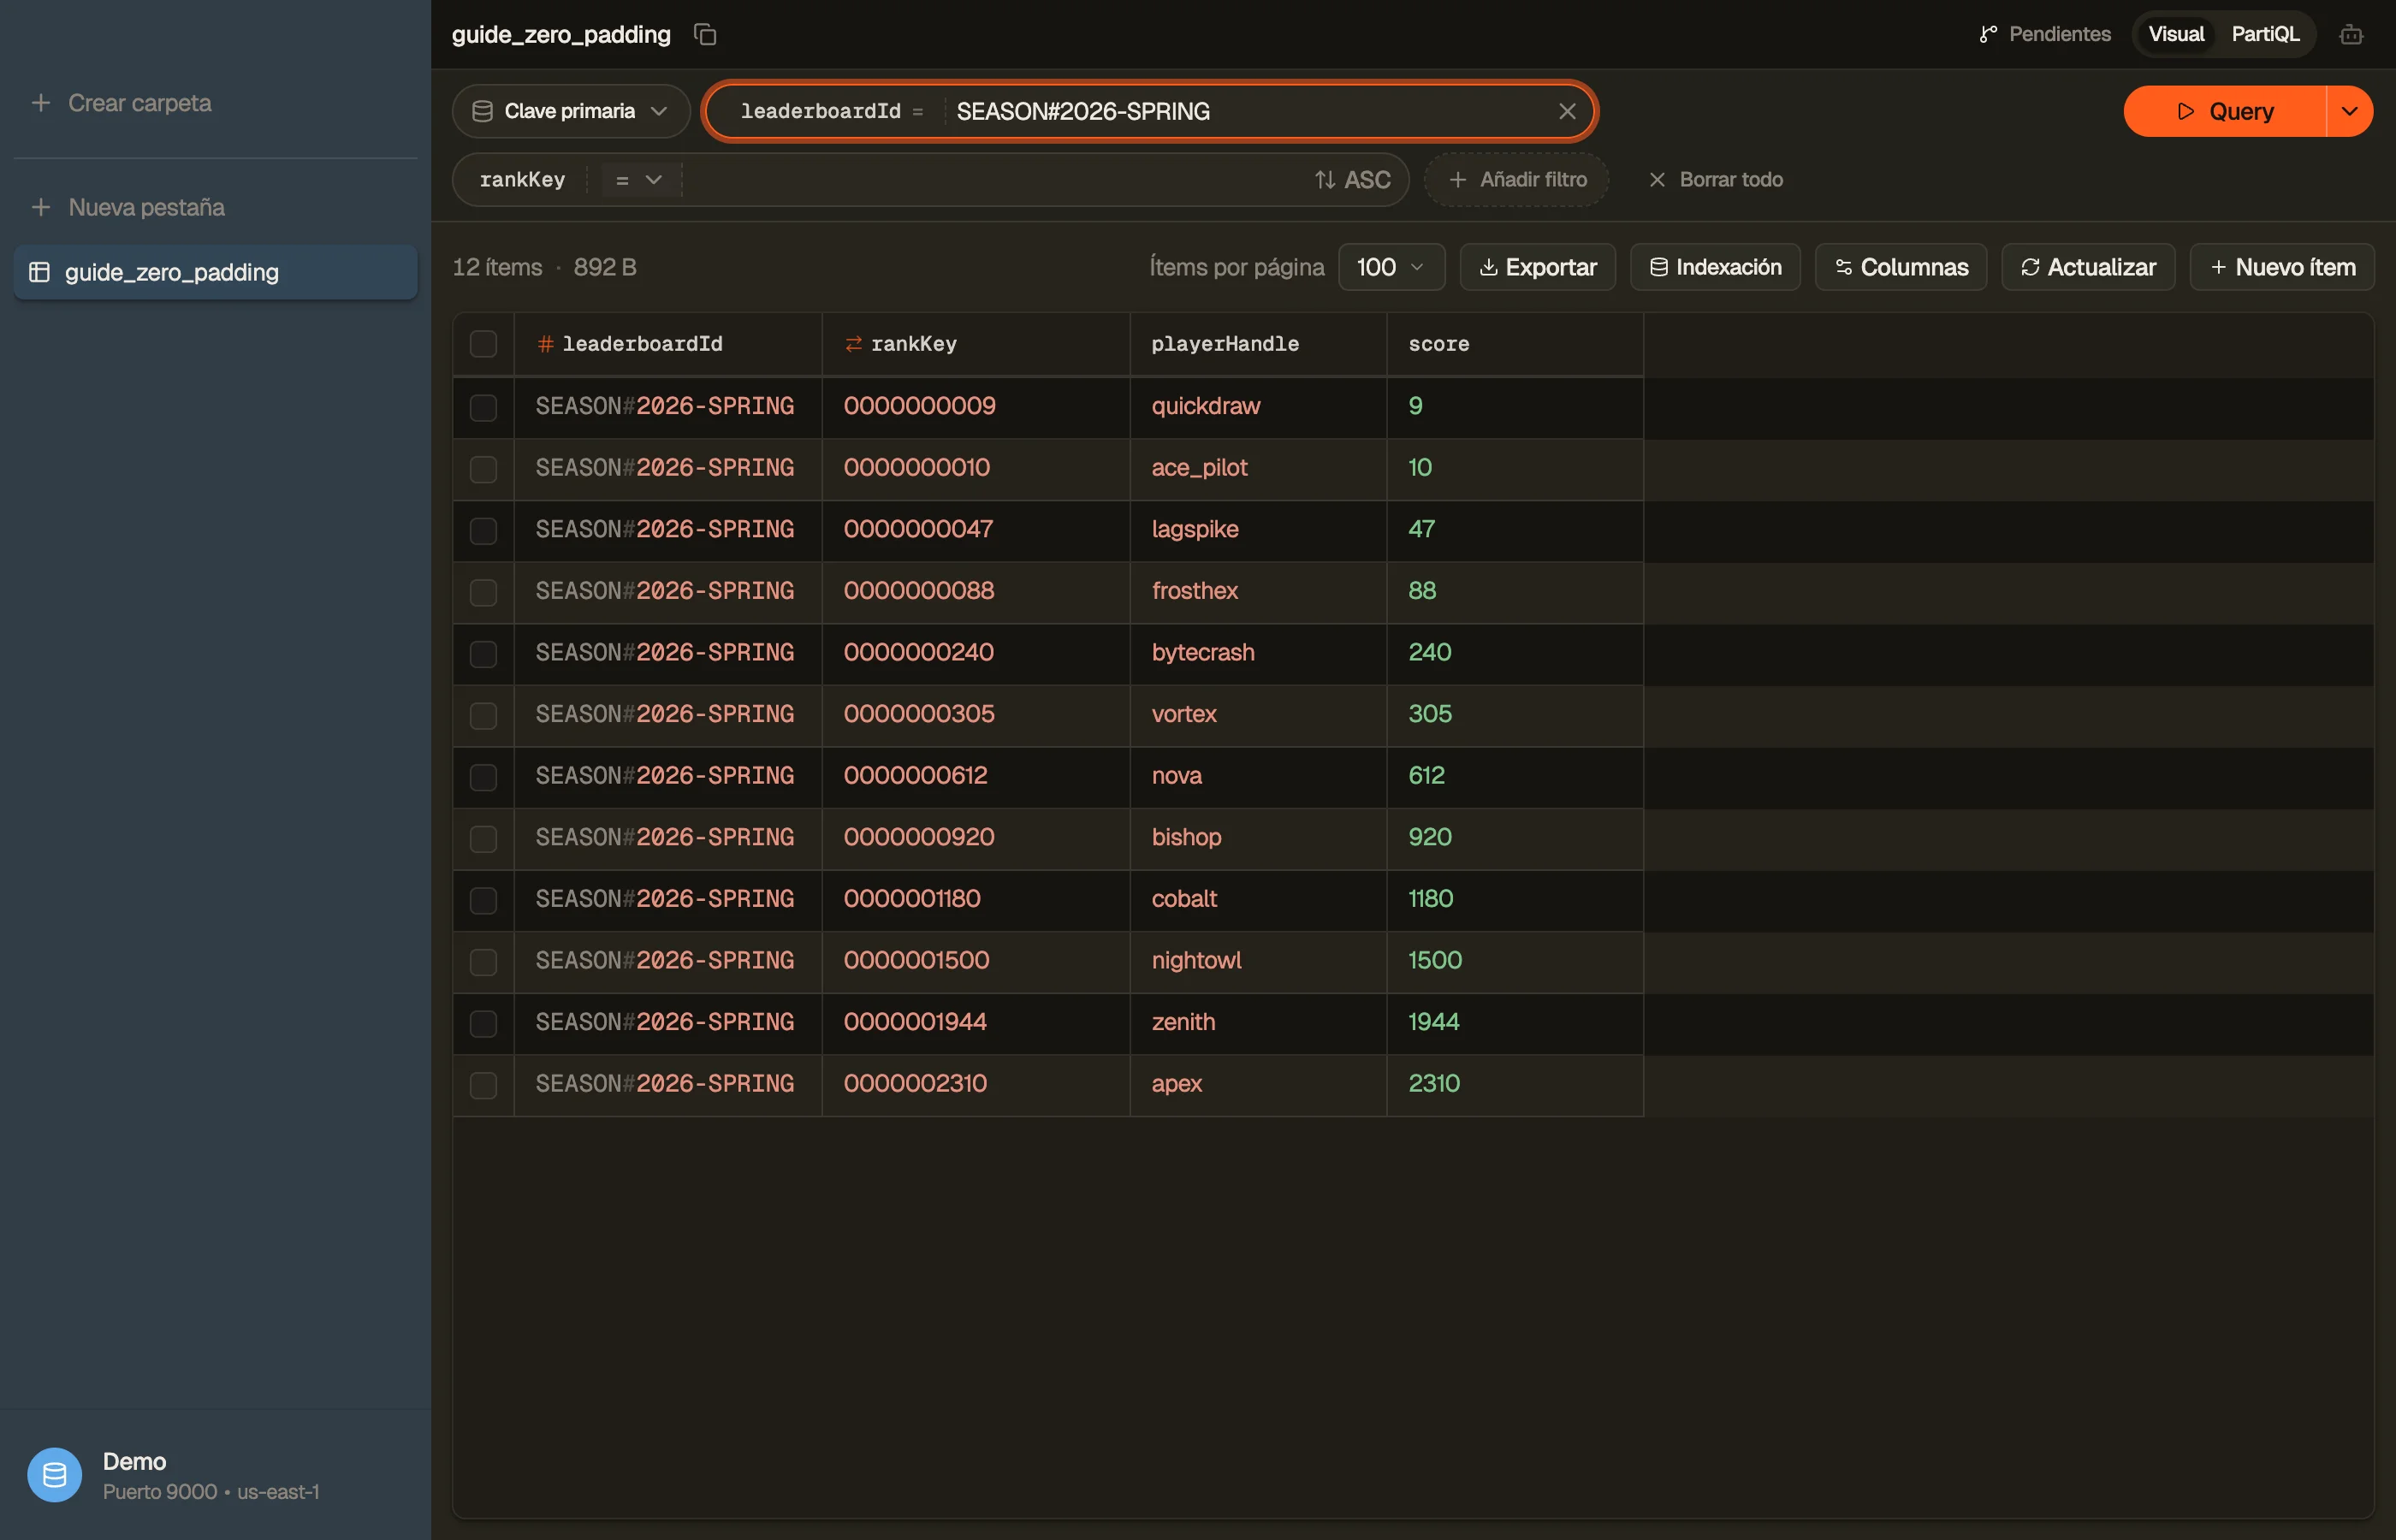Click the Demo connection in sidebar footer
Viewport: 2396px width, 1540px height.
215,1475
